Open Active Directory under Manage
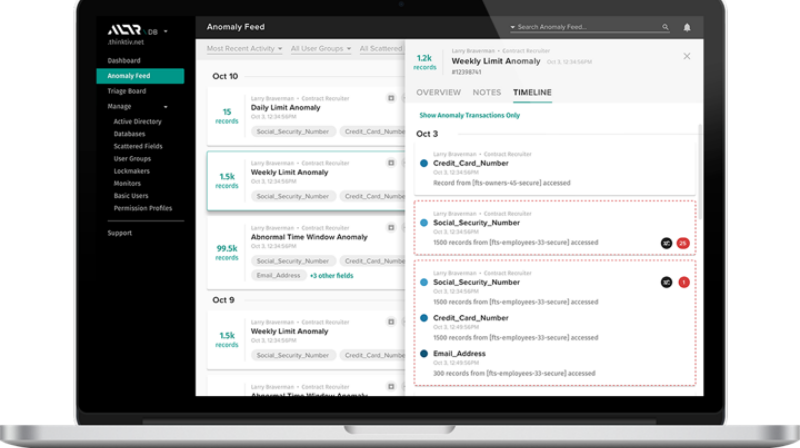The height and width of the screenshot is (448, 800). point(137,121)
